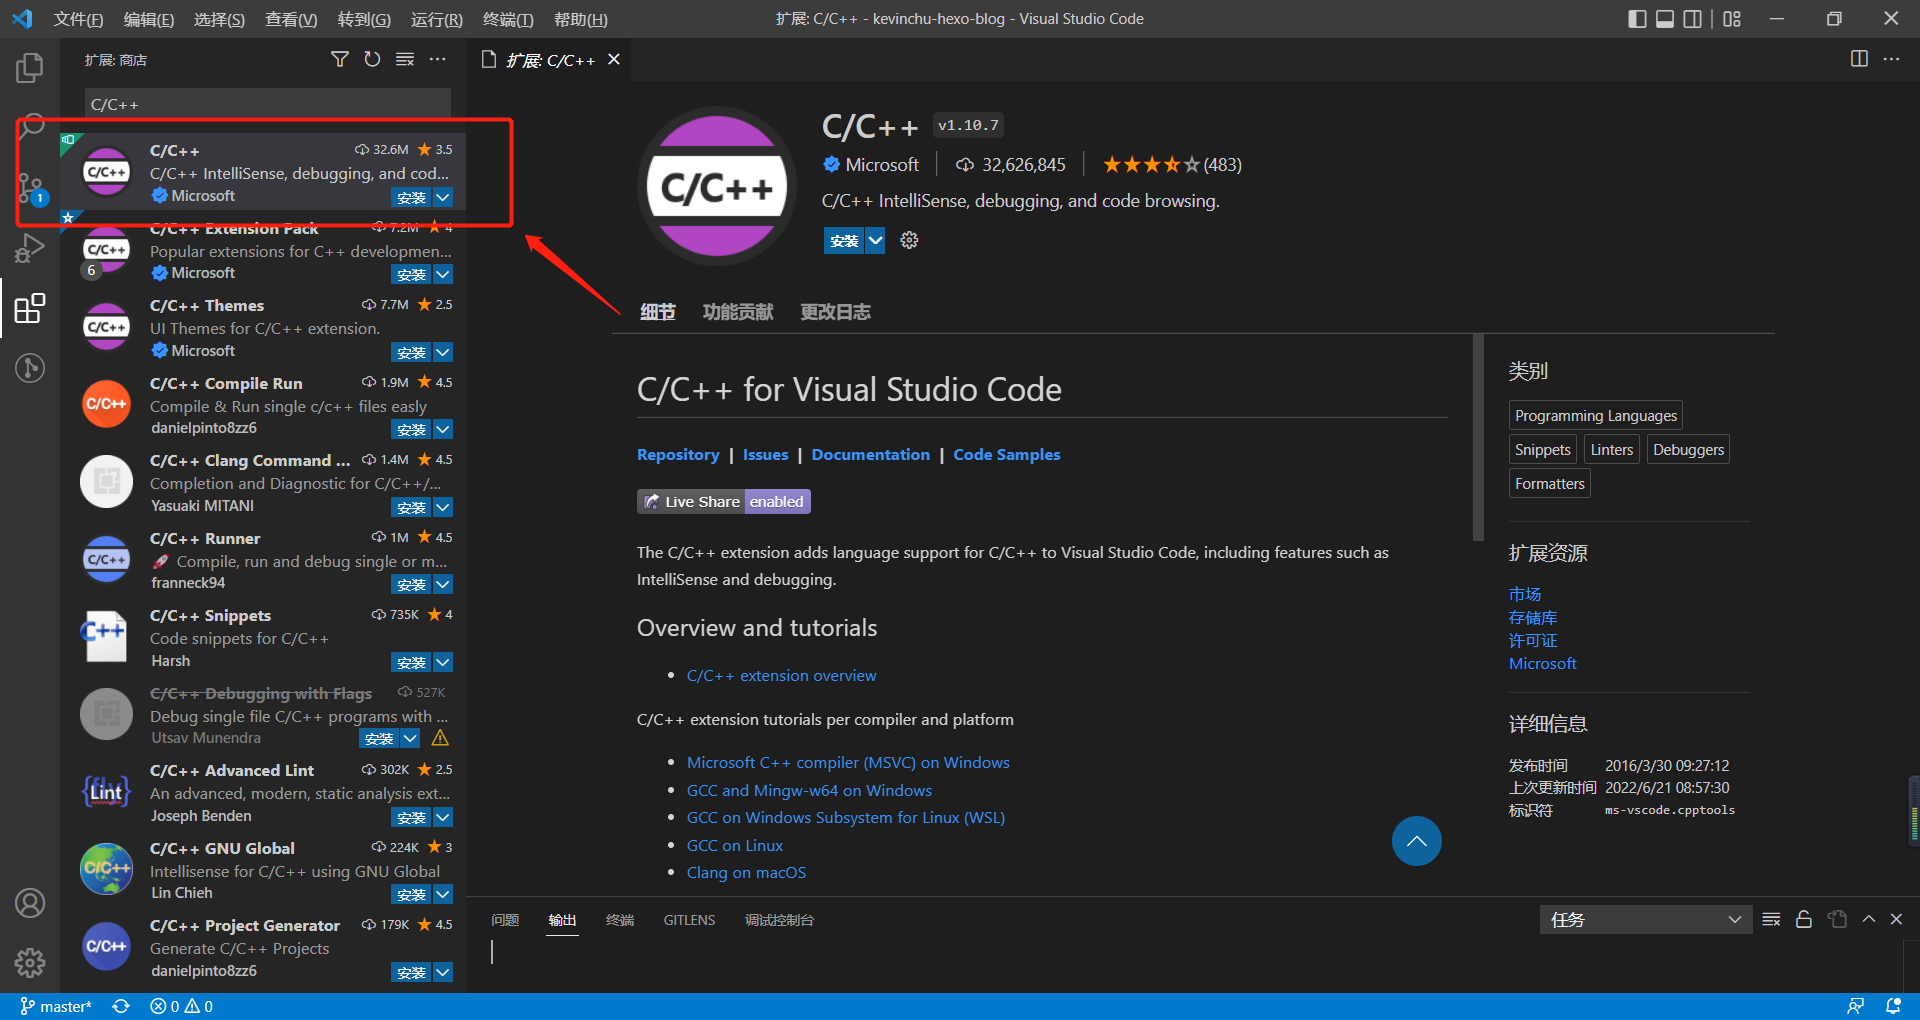Open the Explorer view in activity bar
This screenshot has height=1020, width=1920.
point(30,68)
